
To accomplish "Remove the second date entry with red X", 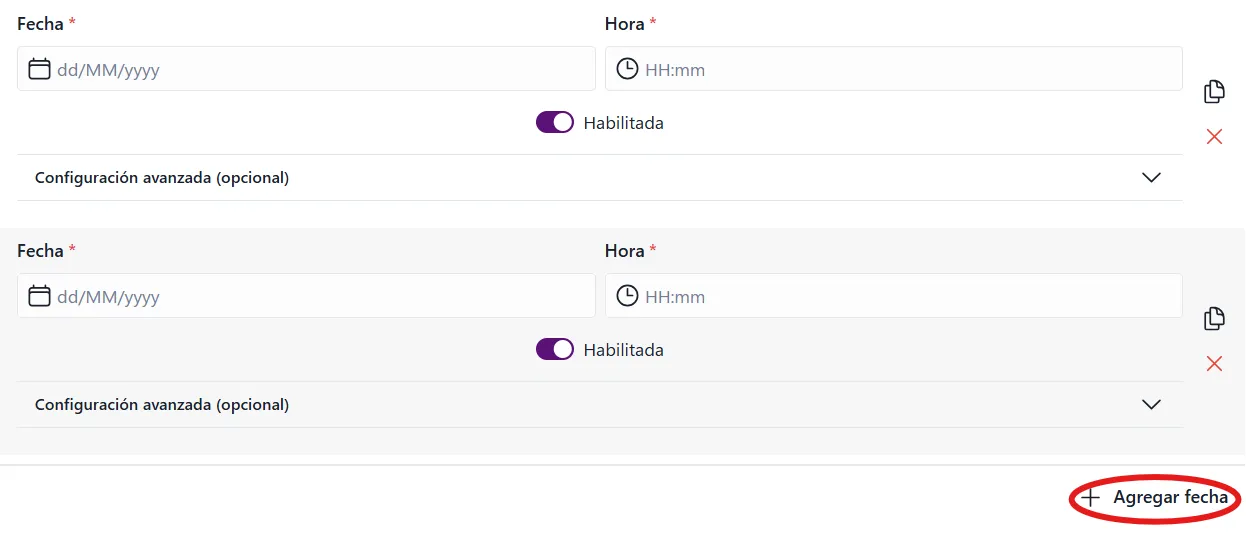I will (x=1214, y=364).
